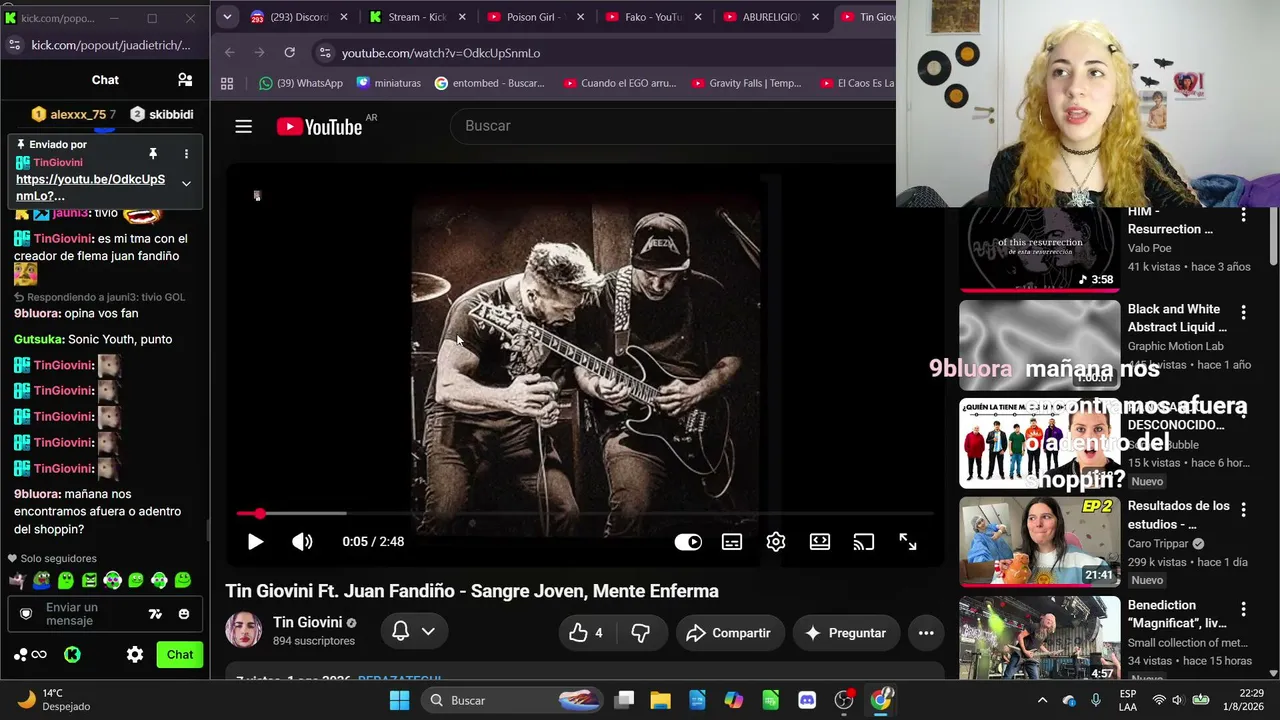Open options for Resultados de los estudios
This screenshot has width=1280, height=720.
[1243, 510]
